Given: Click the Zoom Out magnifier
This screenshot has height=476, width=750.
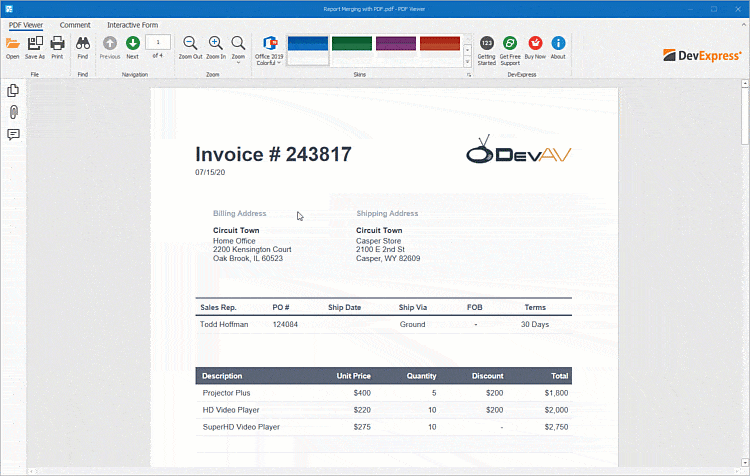Looking at the screenshot, I should [190, 45].
